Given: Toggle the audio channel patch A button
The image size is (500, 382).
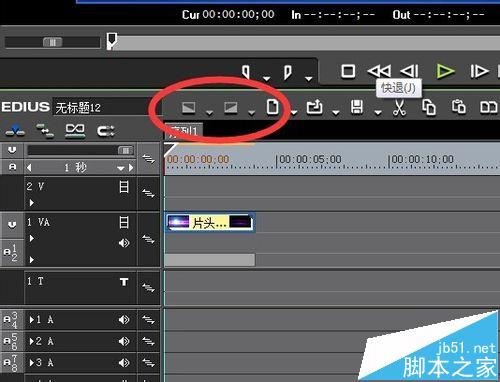Looking at the screenshot, I should pos(12,167).
